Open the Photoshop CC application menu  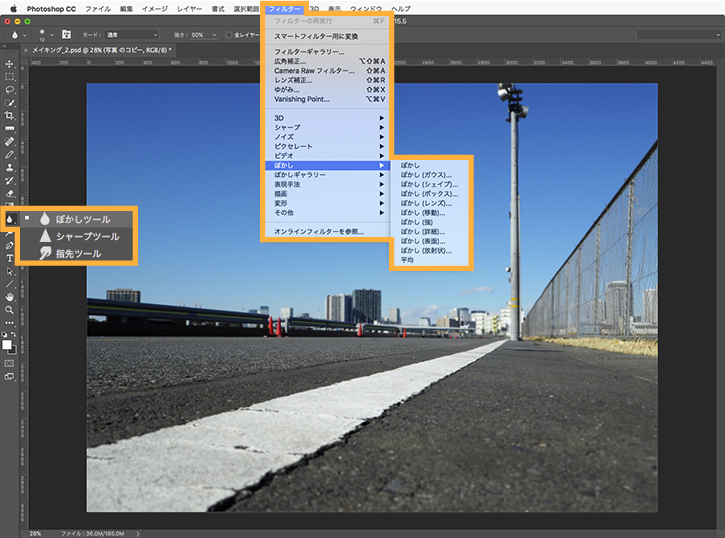pyautogui.click(x=51, y=8)
